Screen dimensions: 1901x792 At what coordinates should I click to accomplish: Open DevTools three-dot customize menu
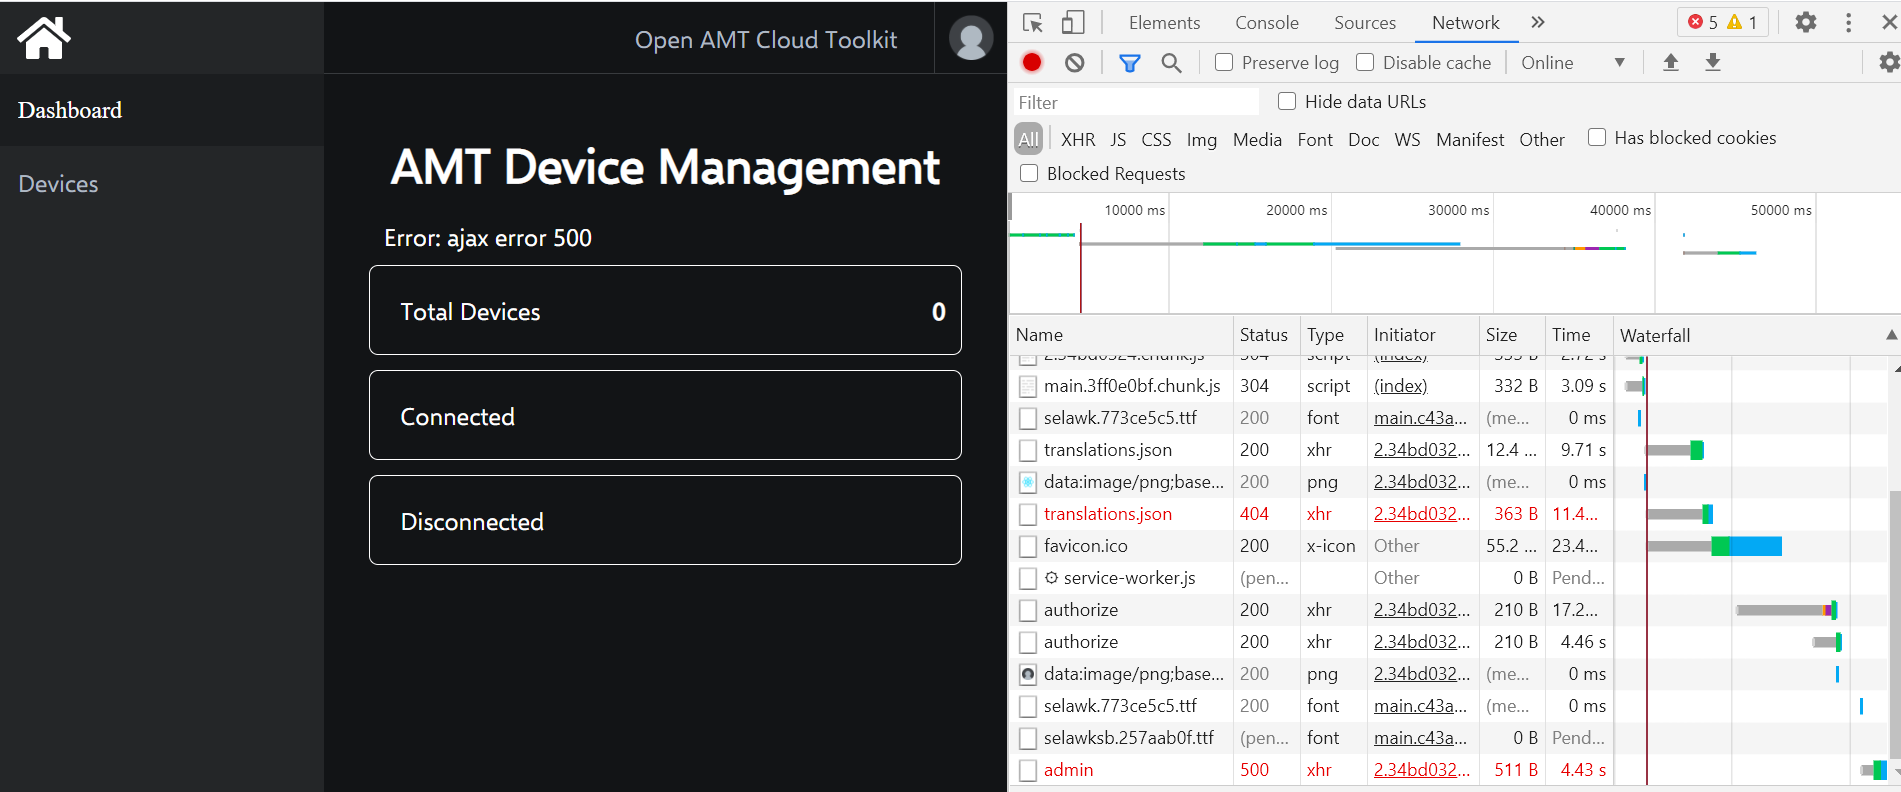coord(1848,22)
